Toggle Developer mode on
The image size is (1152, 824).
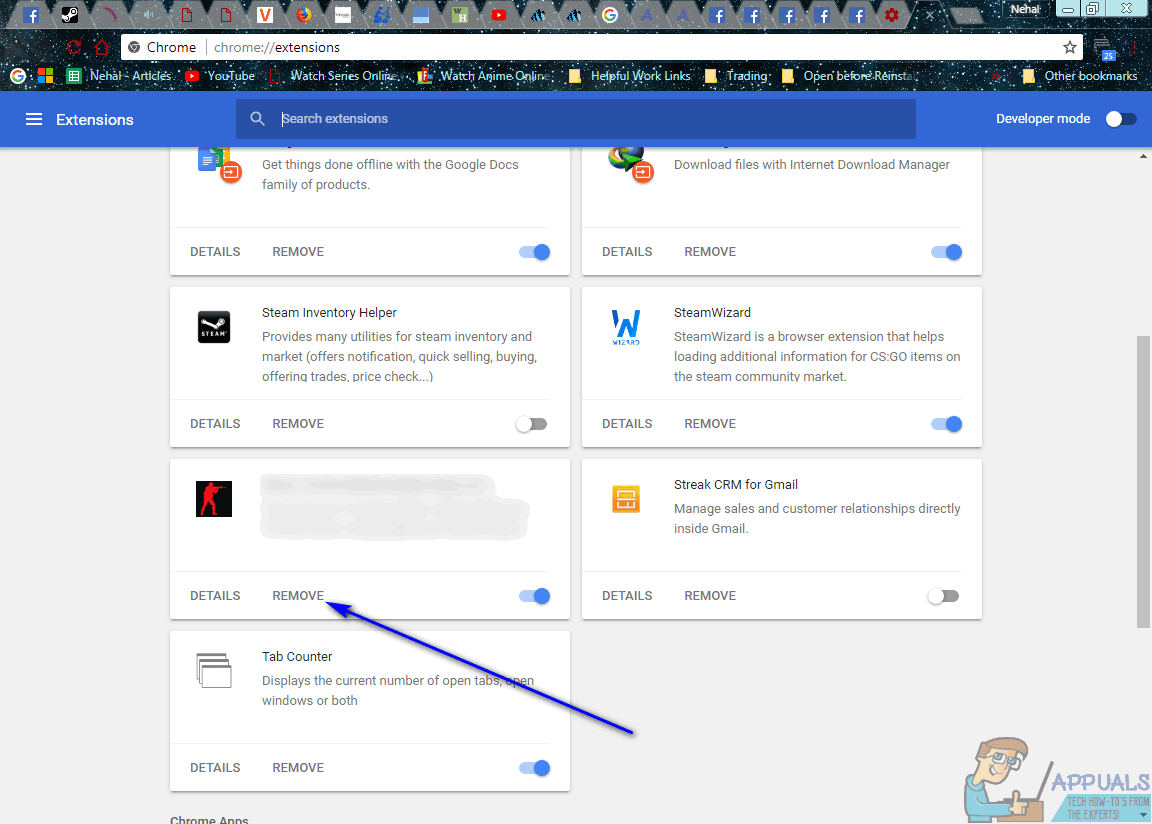[1120, 119]
